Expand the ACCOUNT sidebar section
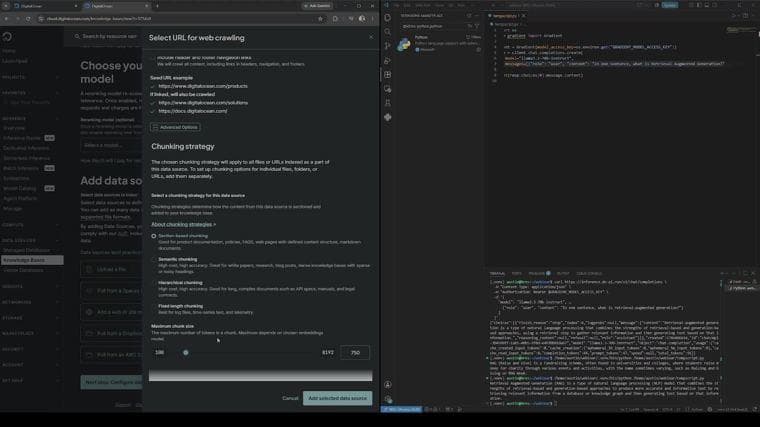Image resolution: width=760 pixels, height=427 pixels. [32, 364]
